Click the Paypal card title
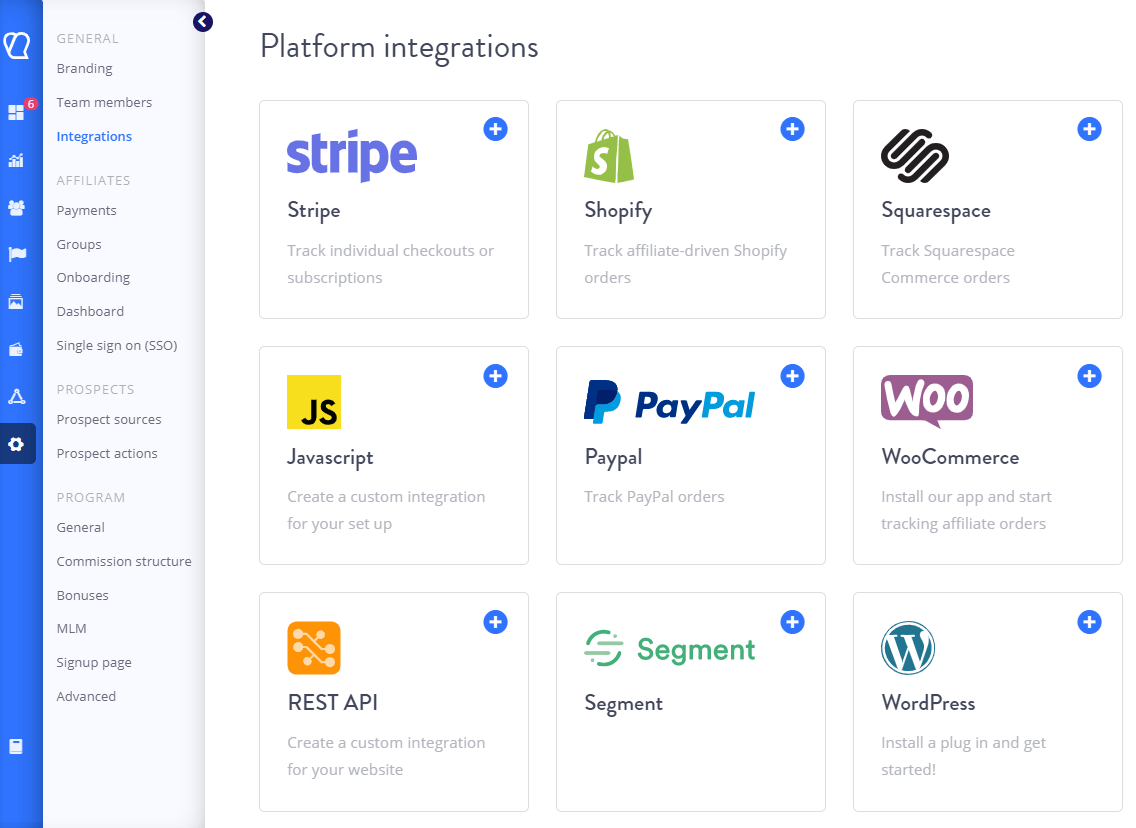Image resolution: width=1136 pixels, height=828 pixels. pos(614,458)
